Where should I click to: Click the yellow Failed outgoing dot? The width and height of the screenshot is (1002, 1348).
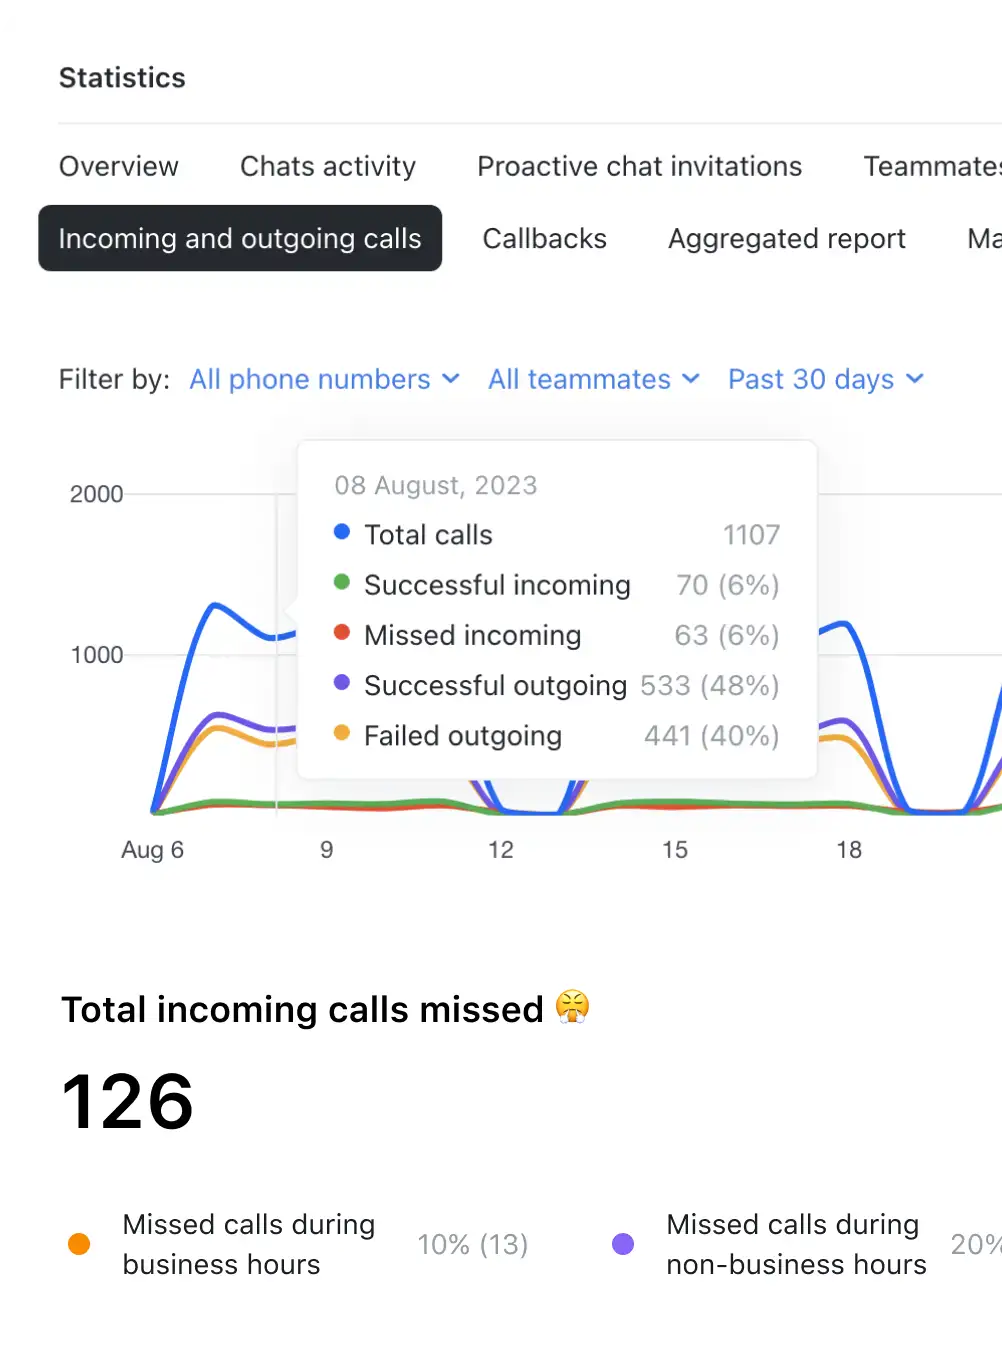(342, 733)
